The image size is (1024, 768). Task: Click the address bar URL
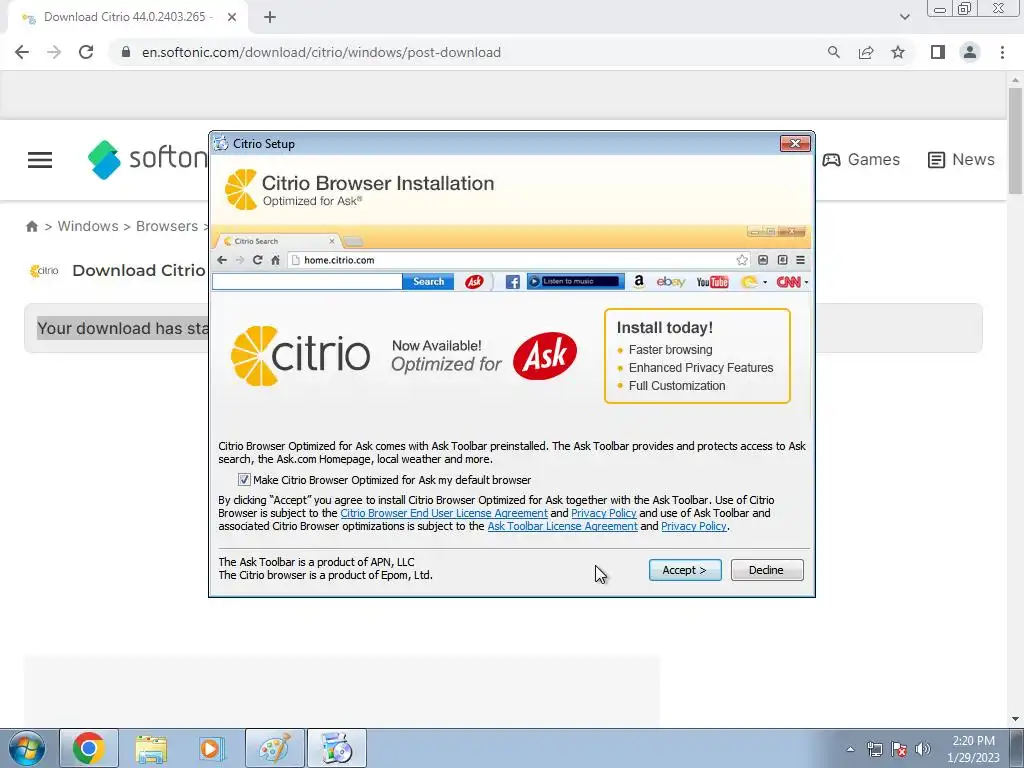tap(321, 52)
